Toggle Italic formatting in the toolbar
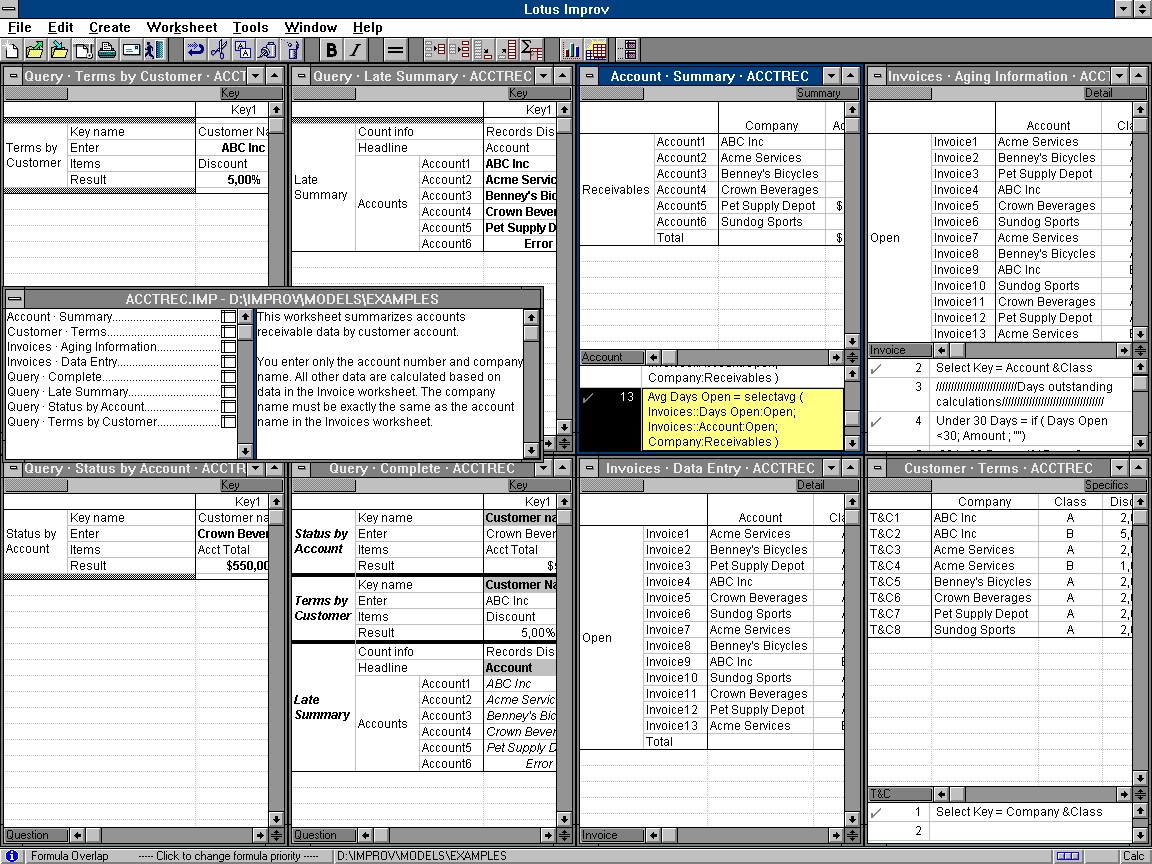 [x=355, y=50]
